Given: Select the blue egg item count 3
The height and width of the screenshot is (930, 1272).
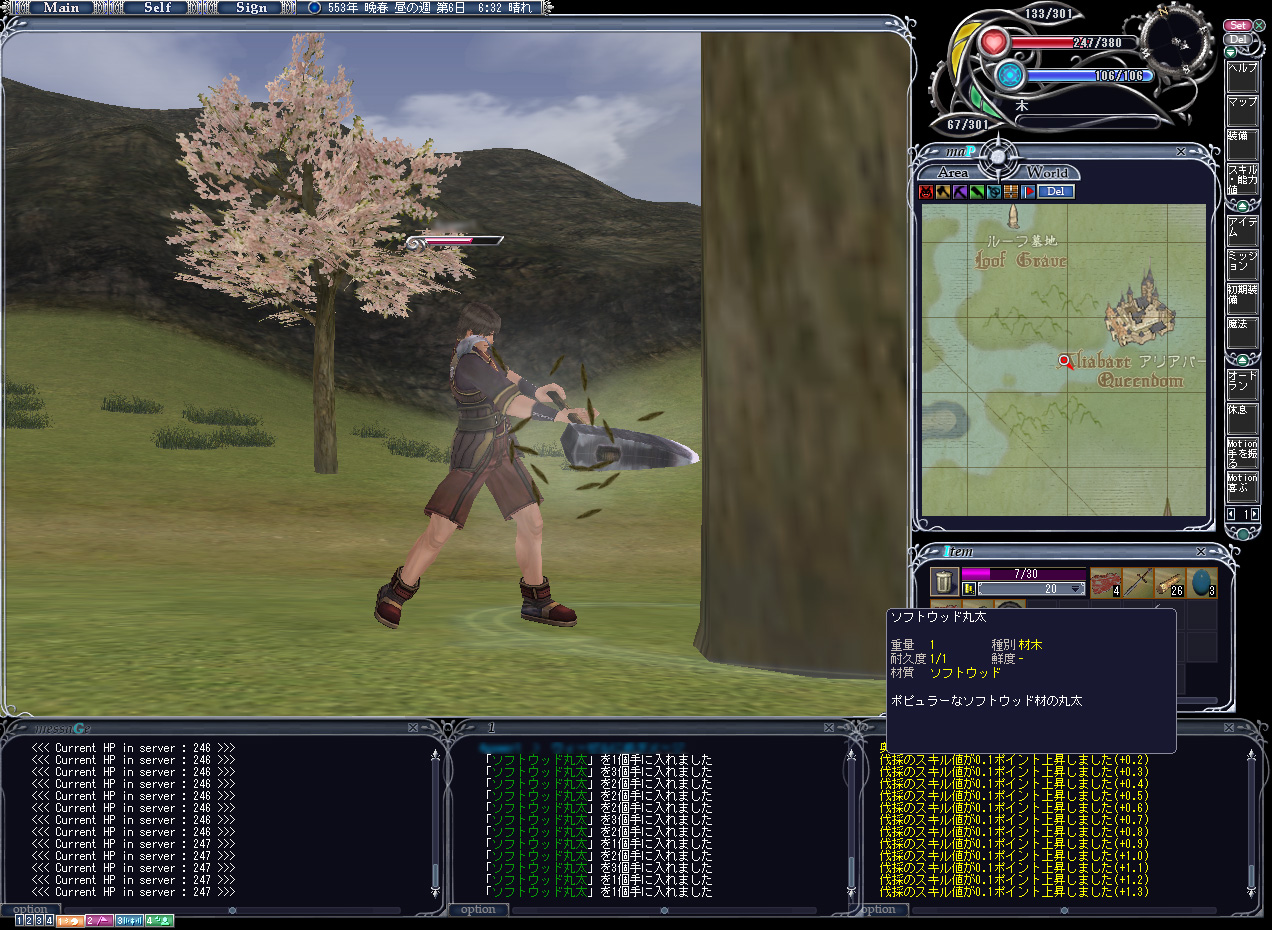Looking at the screenshot, I should pyautogui.click(x=1201, y=582).
